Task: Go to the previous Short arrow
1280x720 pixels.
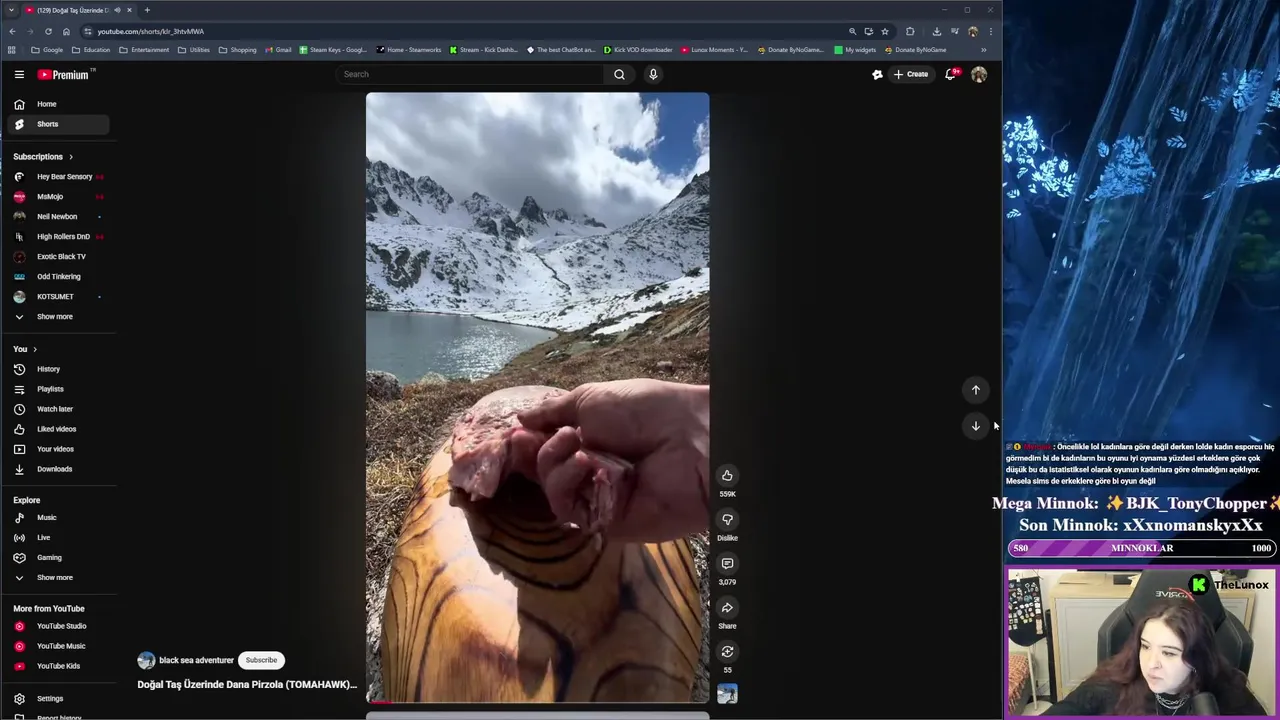Action: [x=976, y=390]
